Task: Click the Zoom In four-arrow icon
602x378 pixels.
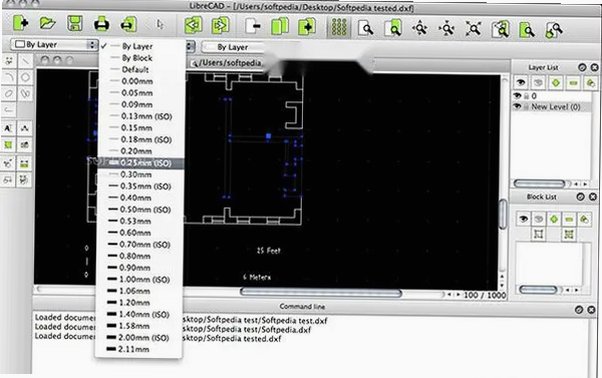Action: pyautogui.click(x=420, y=28)
